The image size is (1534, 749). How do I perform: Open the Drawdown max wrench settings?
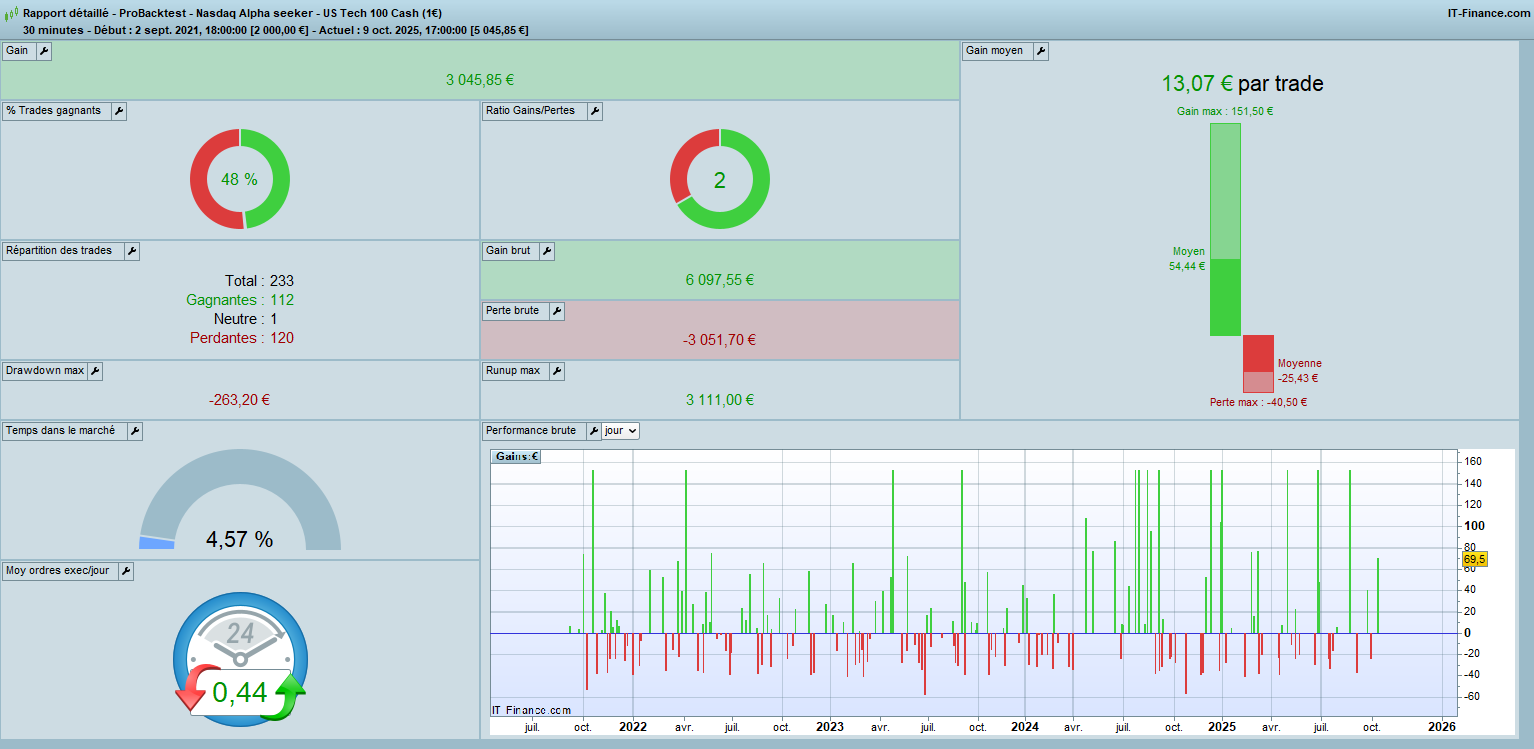point(95,371)
